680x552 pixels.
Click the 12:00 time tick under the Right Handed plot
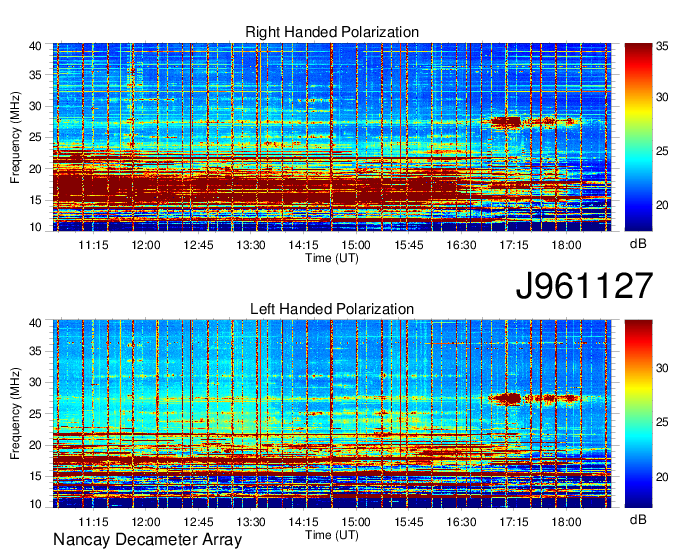pos(146,245)
